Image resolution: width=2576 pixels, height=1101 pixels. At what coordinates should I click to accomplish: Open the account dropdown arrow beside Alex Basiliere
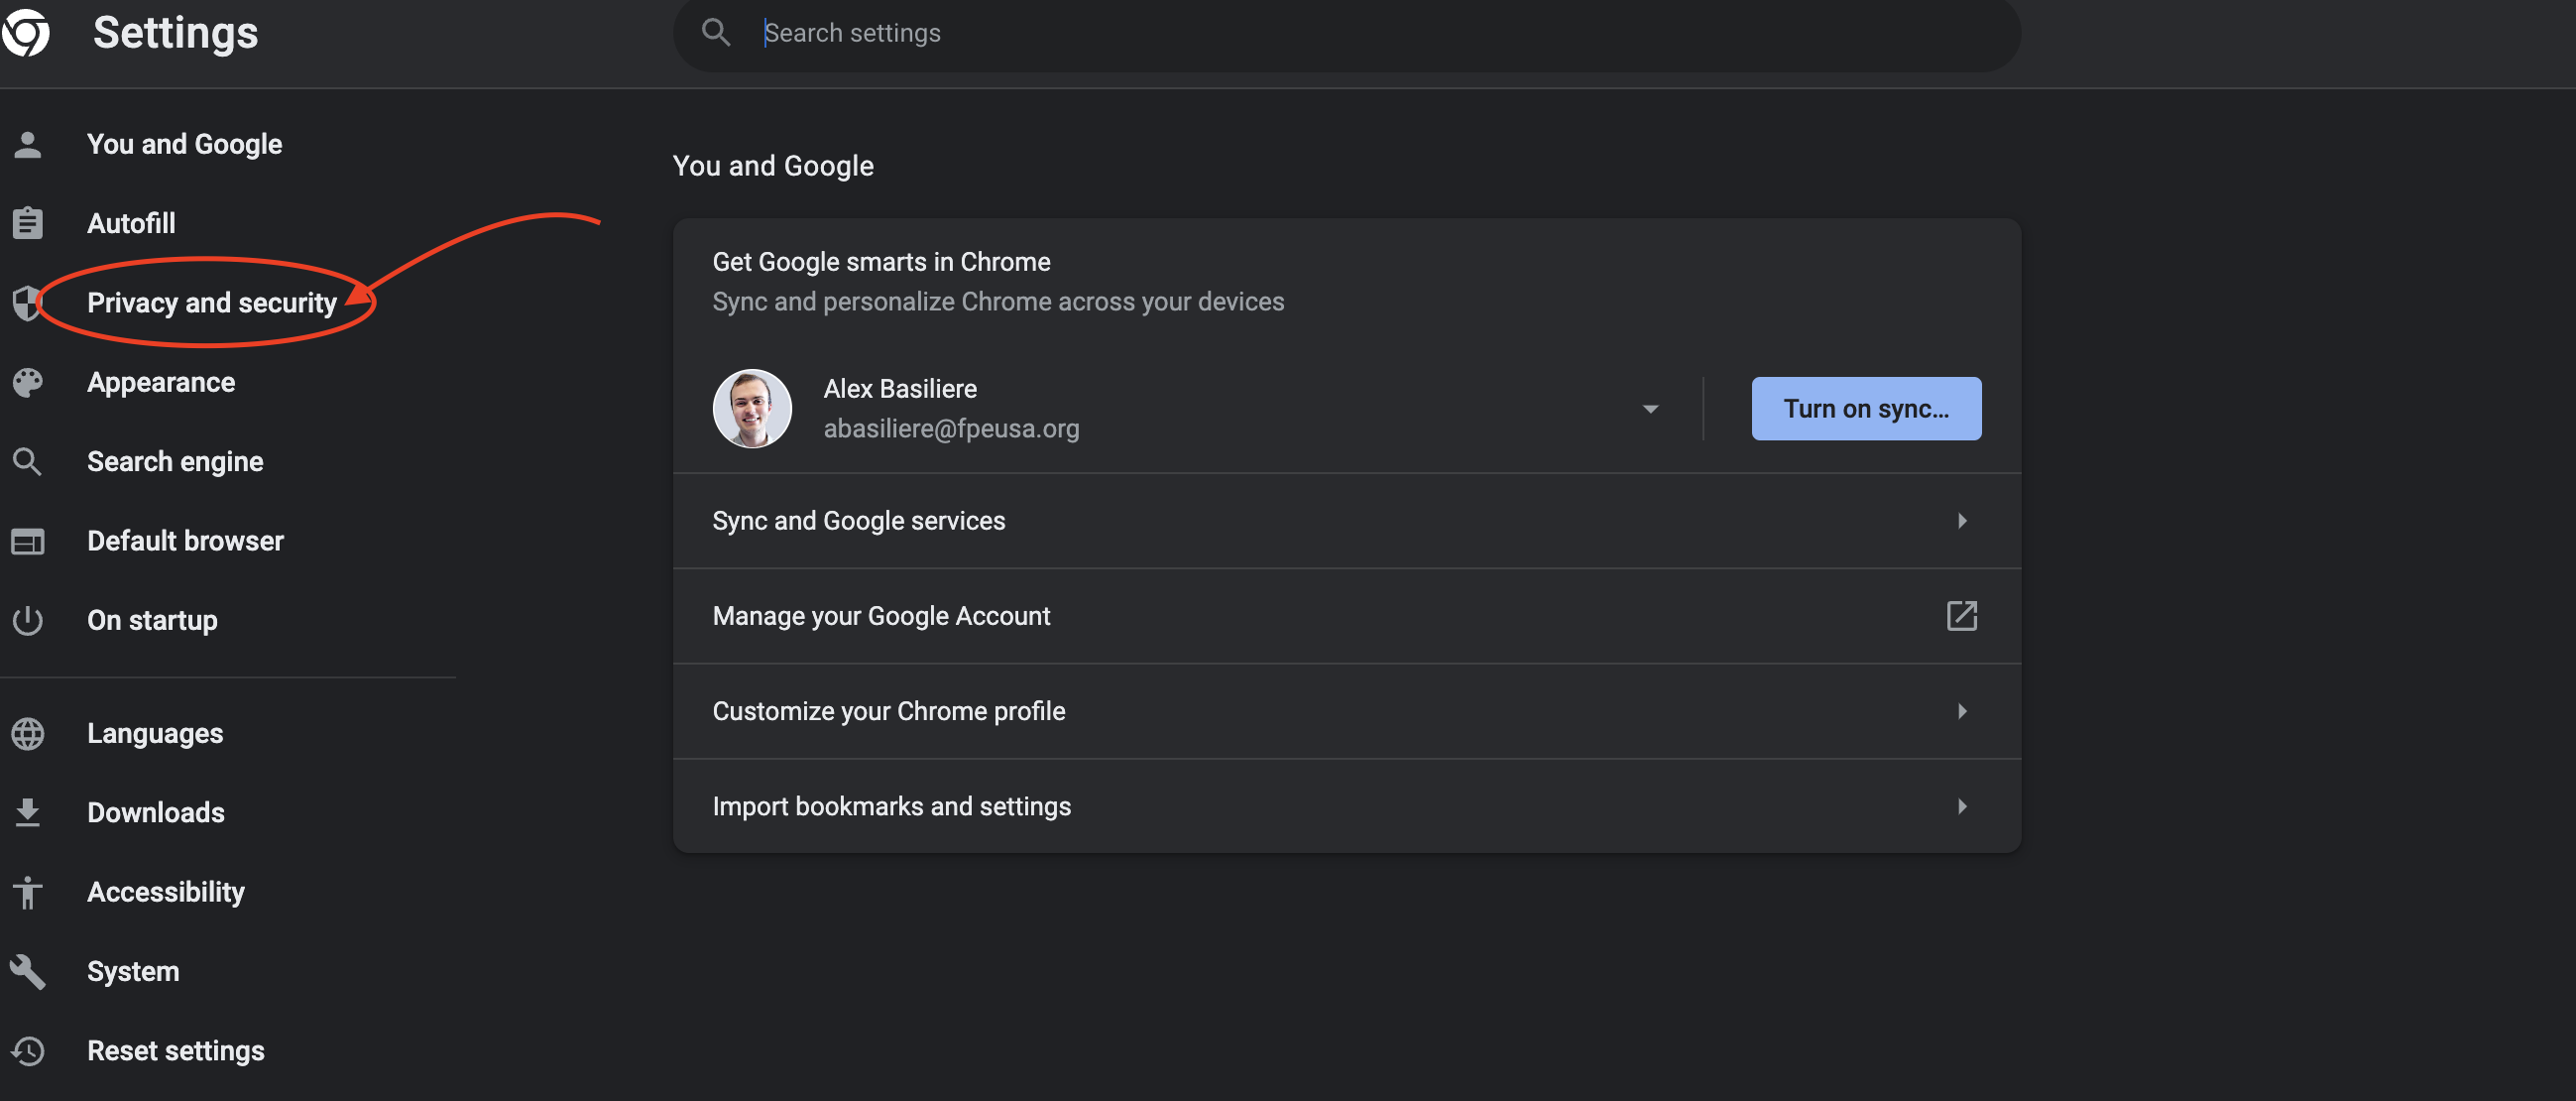click(x=1650, y=408)
